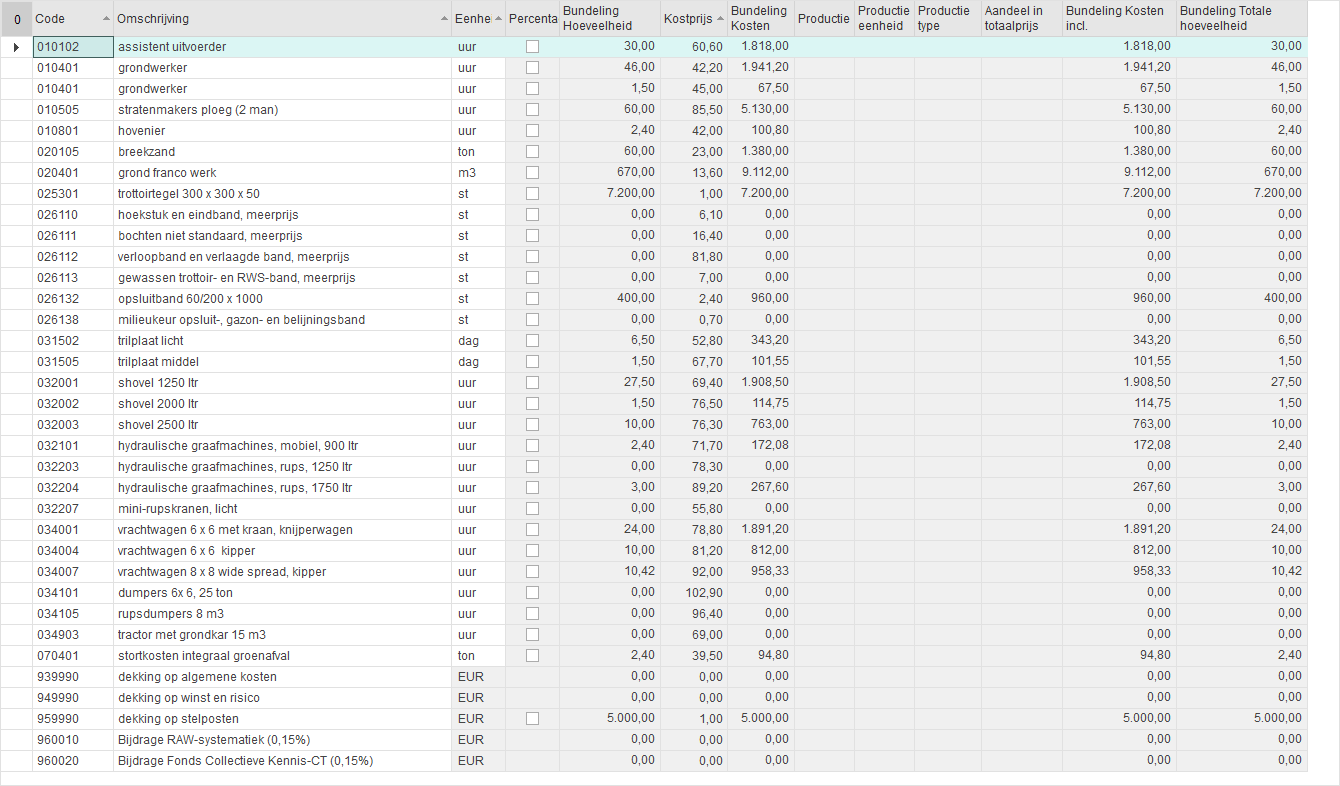The image size is (1340, 786).
Task: Select code cell 020401
Action: (73, 173)
